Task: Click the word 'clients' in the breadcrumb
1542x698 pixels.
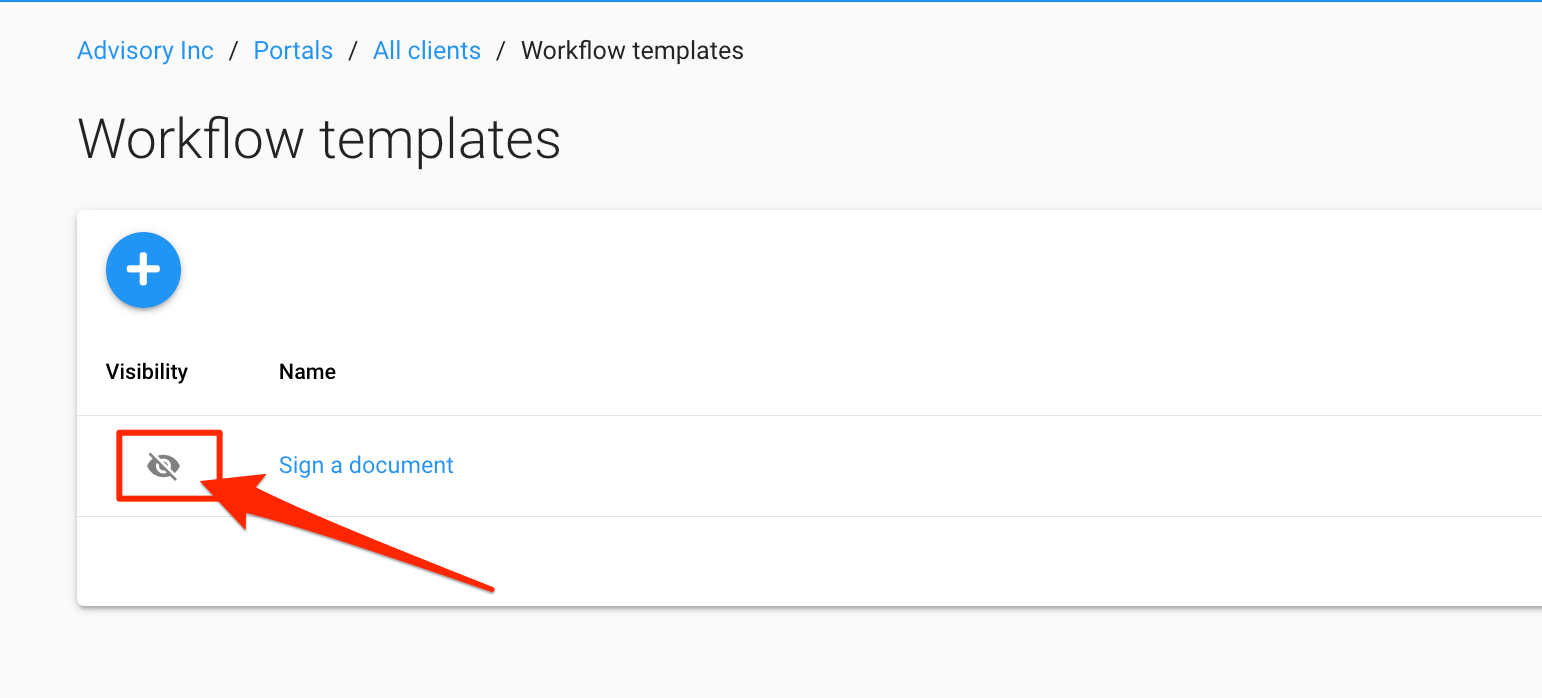Action: point(447,51)
